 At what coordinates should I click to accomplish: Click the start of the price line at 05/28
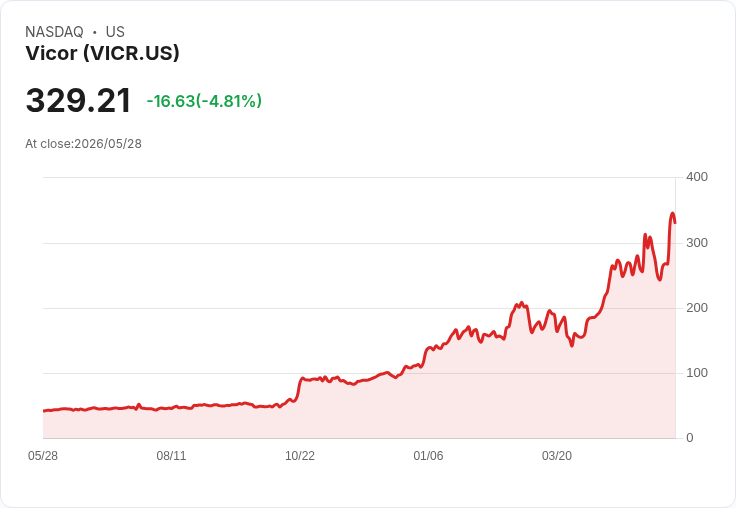[44, 411]
